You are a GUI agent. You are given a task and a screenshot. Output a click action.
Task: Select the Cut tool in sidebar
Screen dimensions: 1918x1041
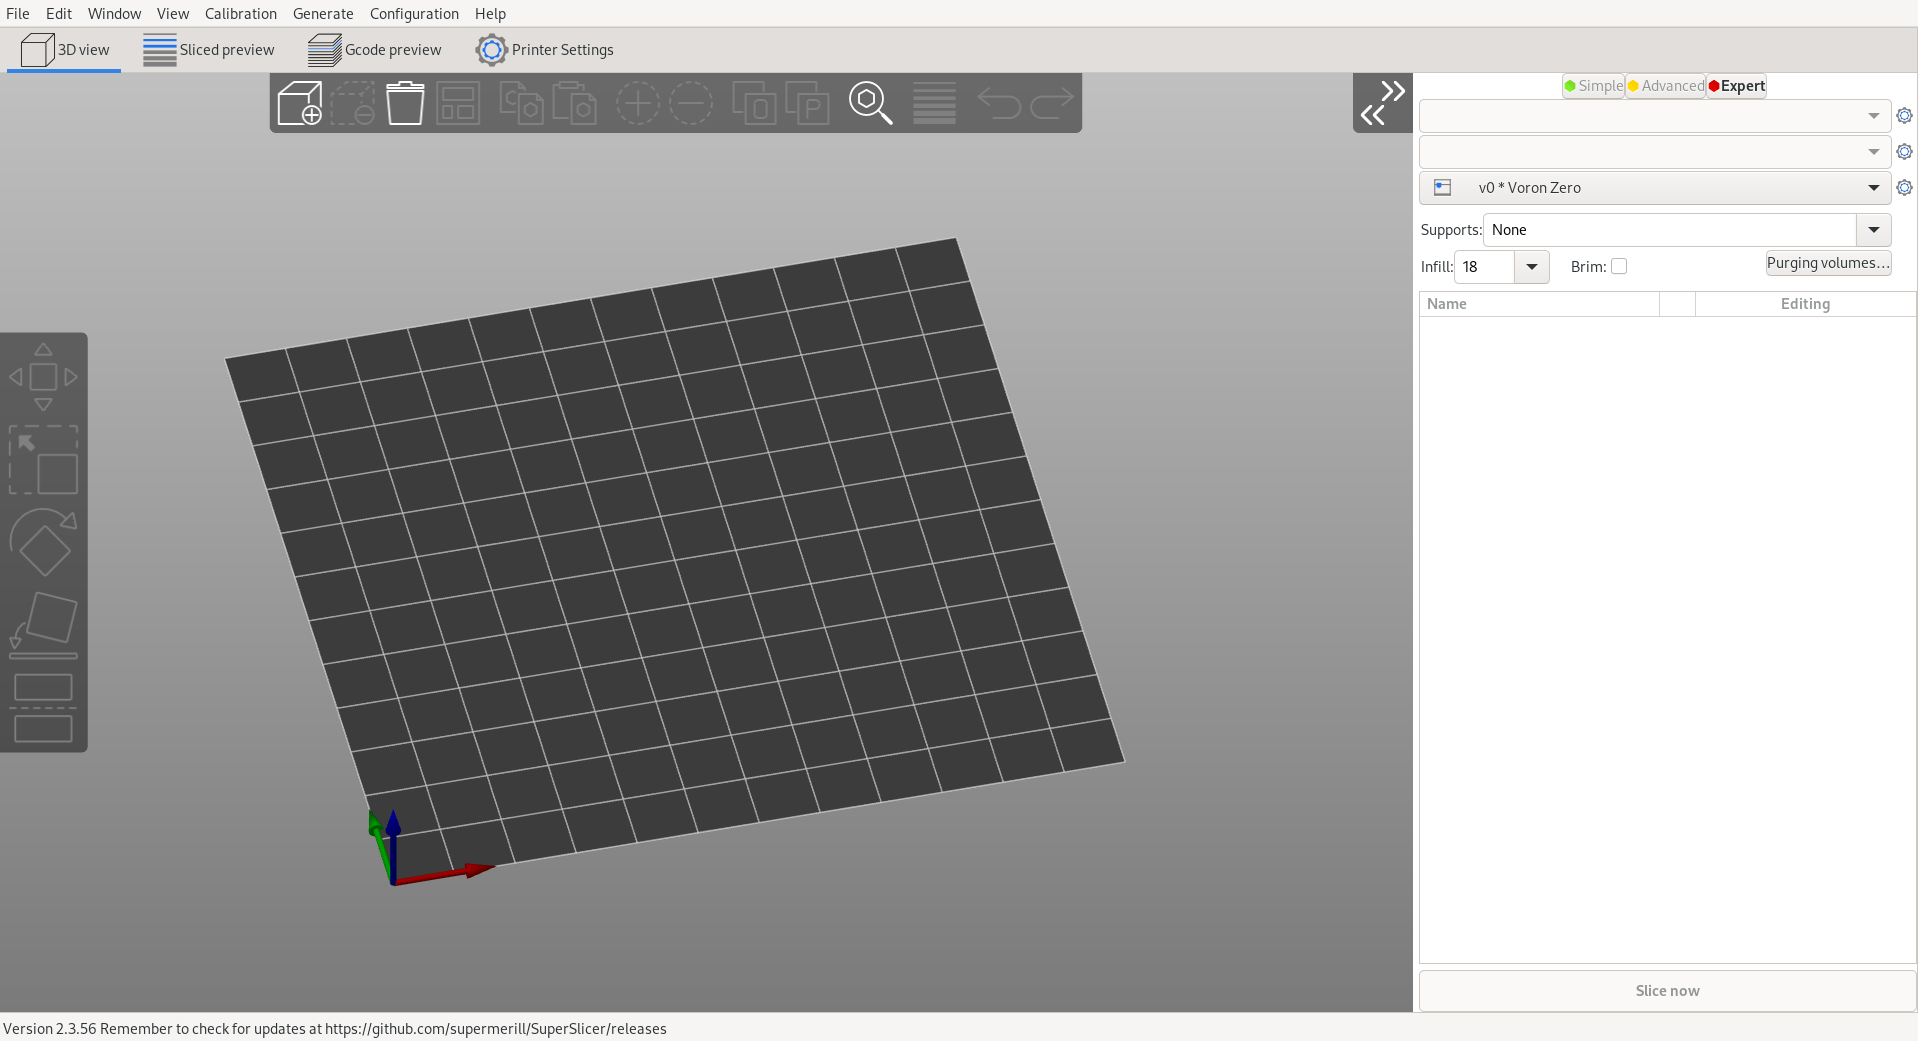pyautogui.click(x=43, y=708)
